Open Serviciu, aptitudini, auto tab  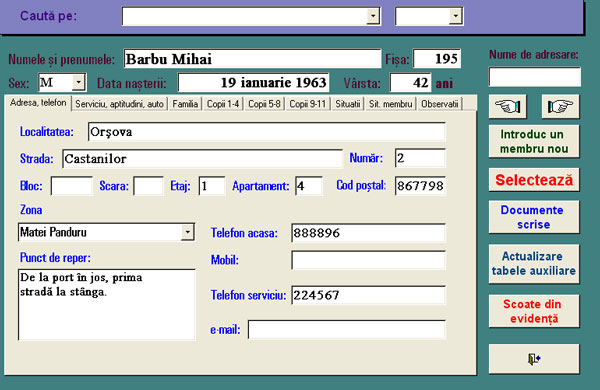pos(119,104)
